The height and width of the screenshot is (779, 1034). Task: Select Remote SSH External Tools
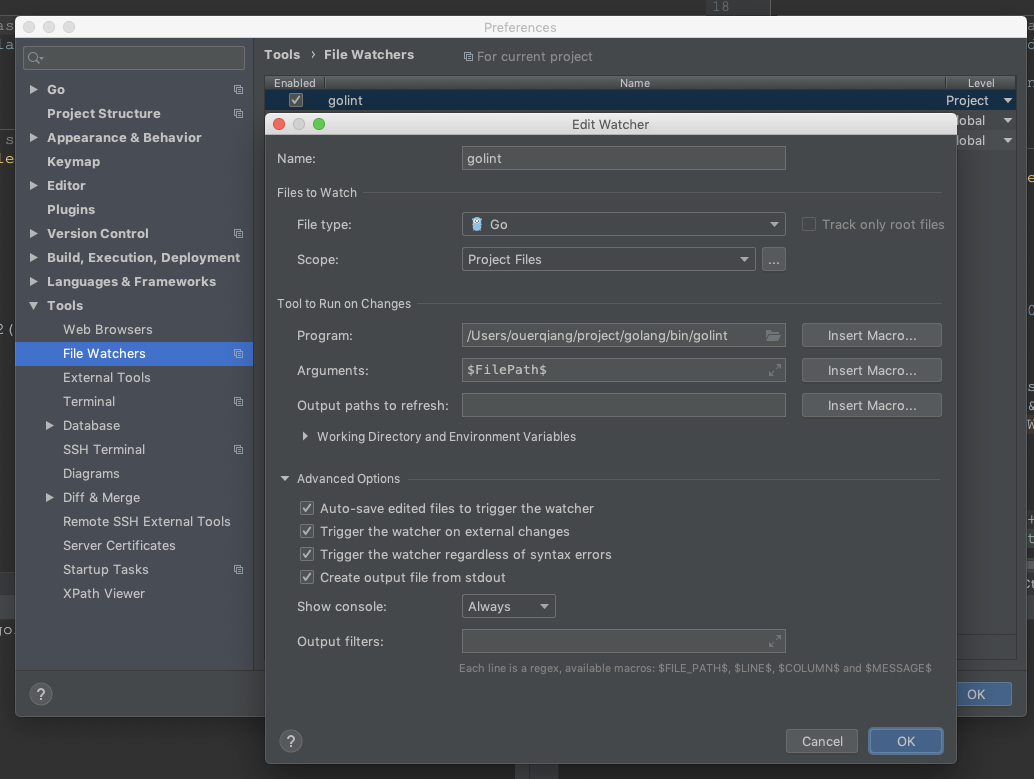tap(146, 522)
